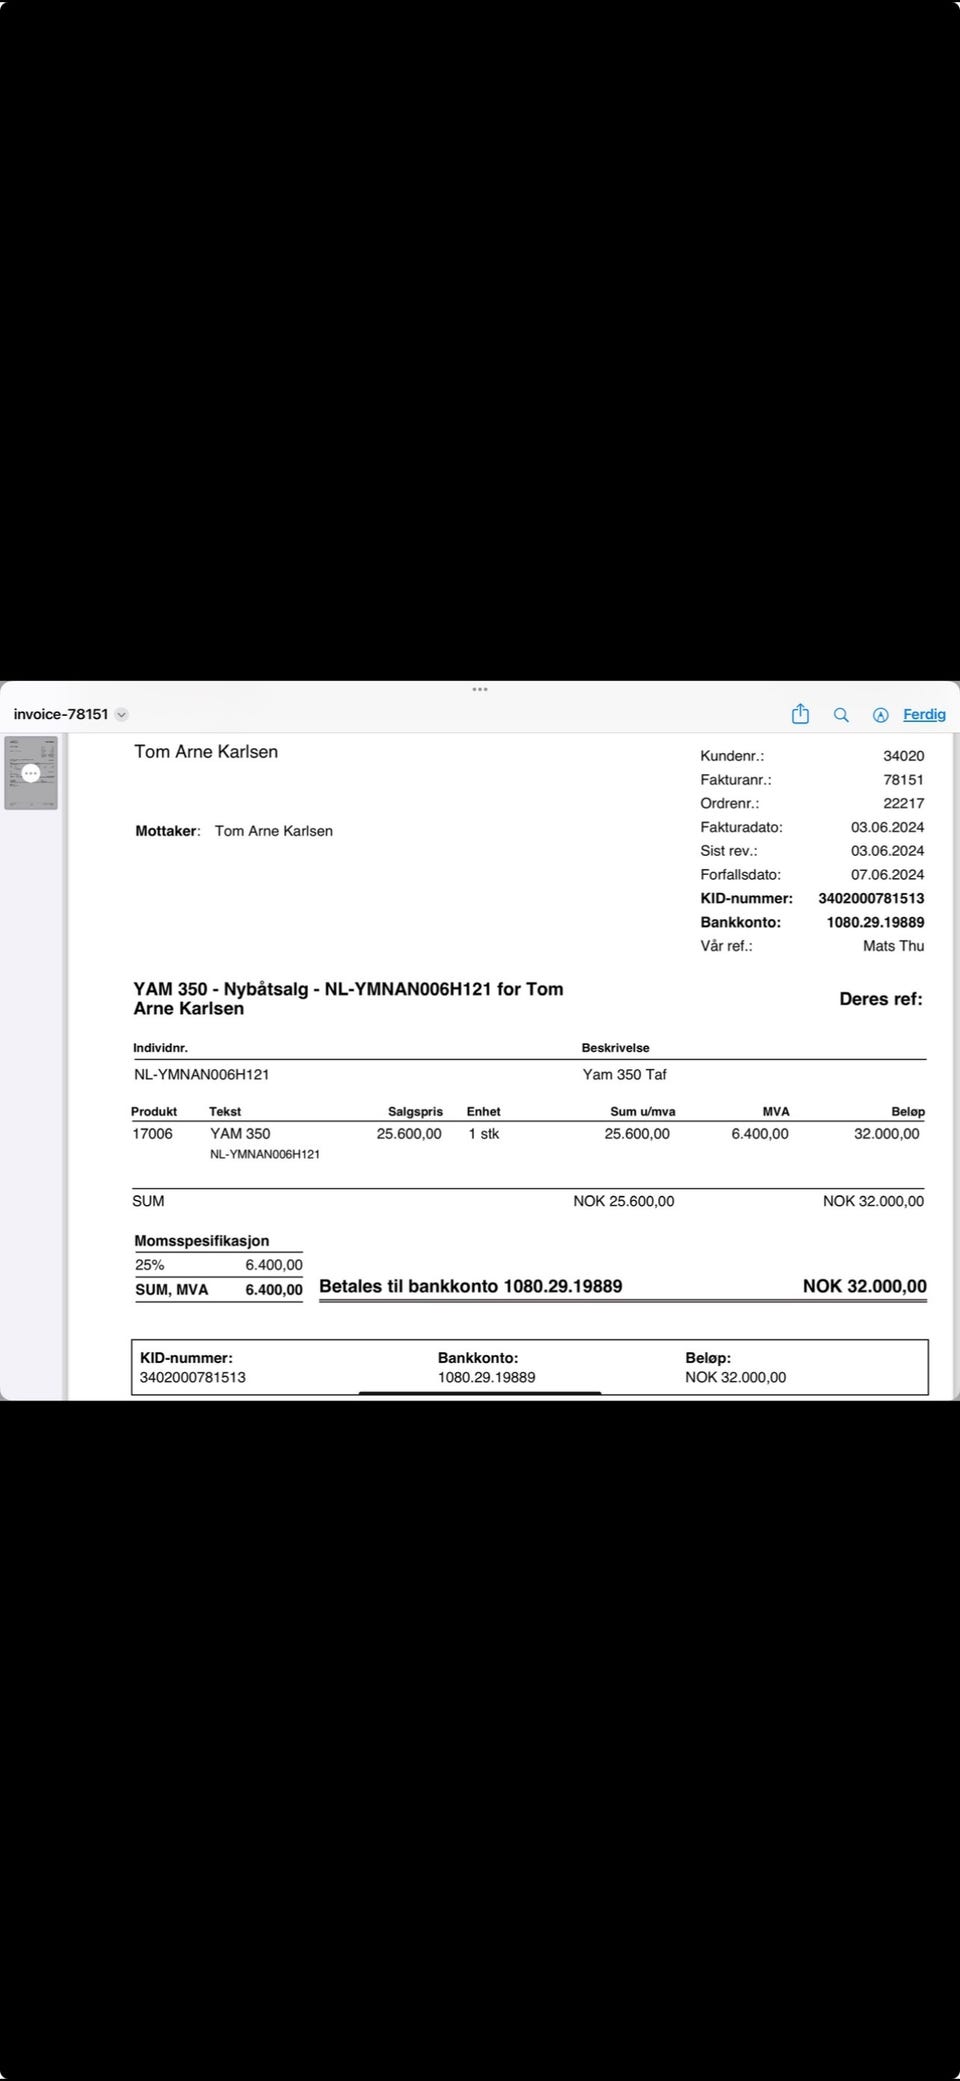Tap the Betales til bankkonto line
Image resolution: width=960 pixels, height=2081 pixels.
(x=471, y=1286)
